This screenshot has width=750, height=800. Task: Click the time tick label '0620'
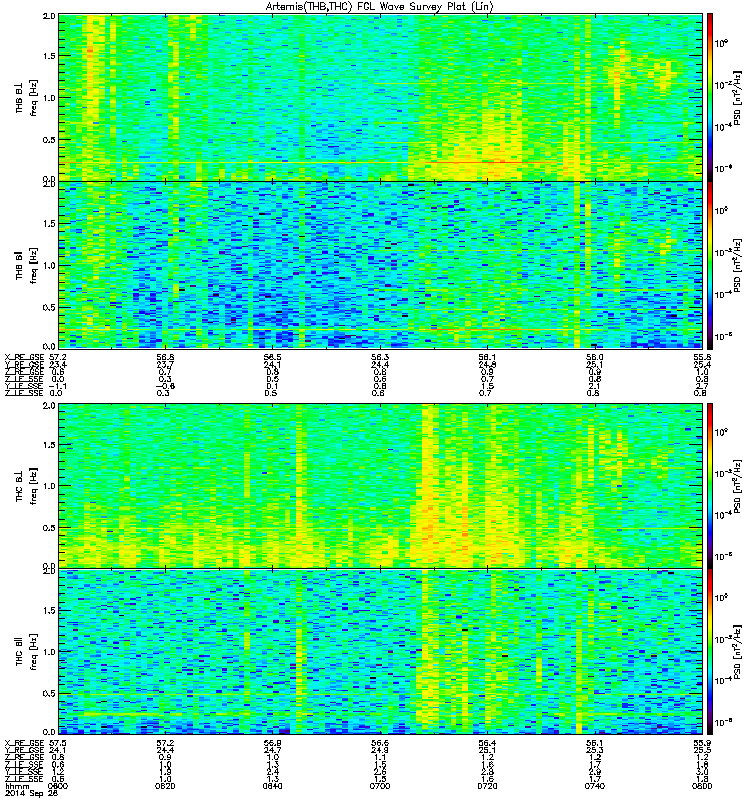pyautogui.click(x=165, y=786)
